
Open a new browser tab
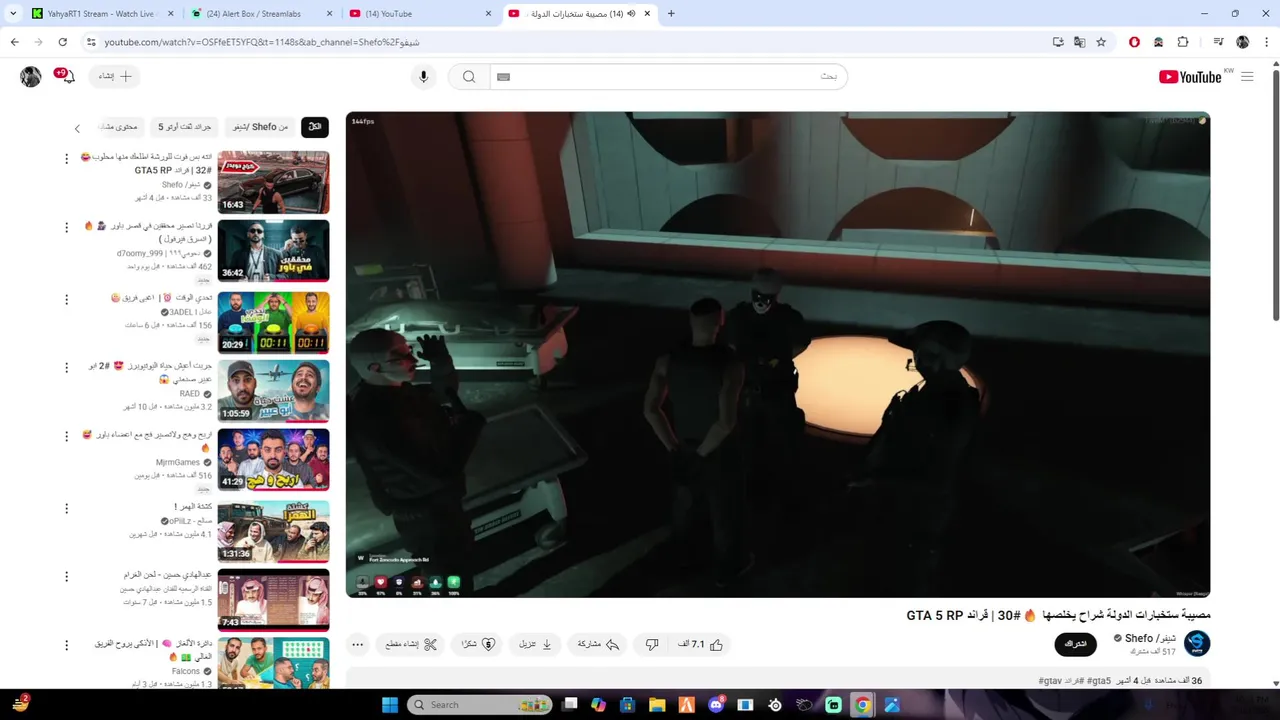click(x=671, y=14)
